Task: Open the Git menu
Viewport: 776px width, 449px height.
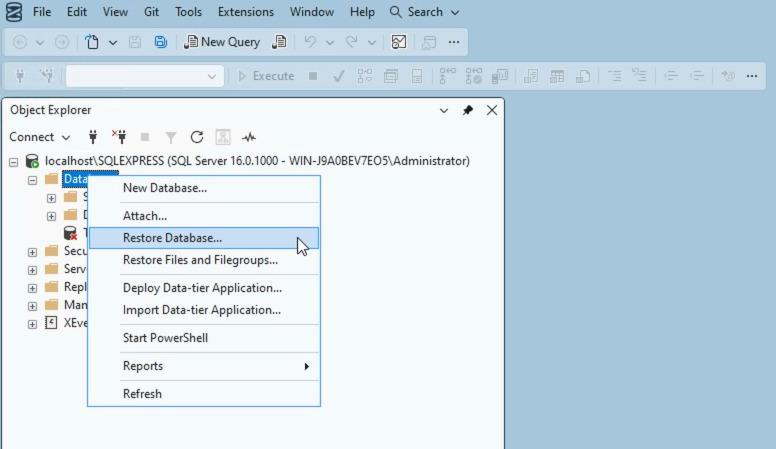Action: [151, 12]
